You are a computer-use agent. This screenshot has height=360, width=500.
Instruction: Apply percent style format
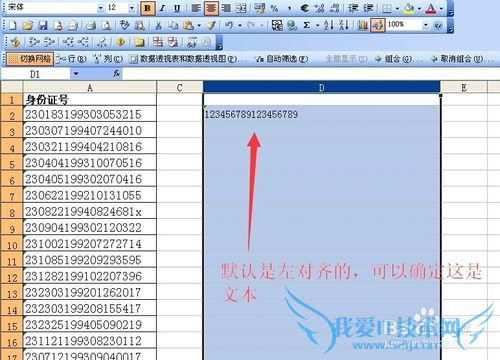(x=274, y=8)
